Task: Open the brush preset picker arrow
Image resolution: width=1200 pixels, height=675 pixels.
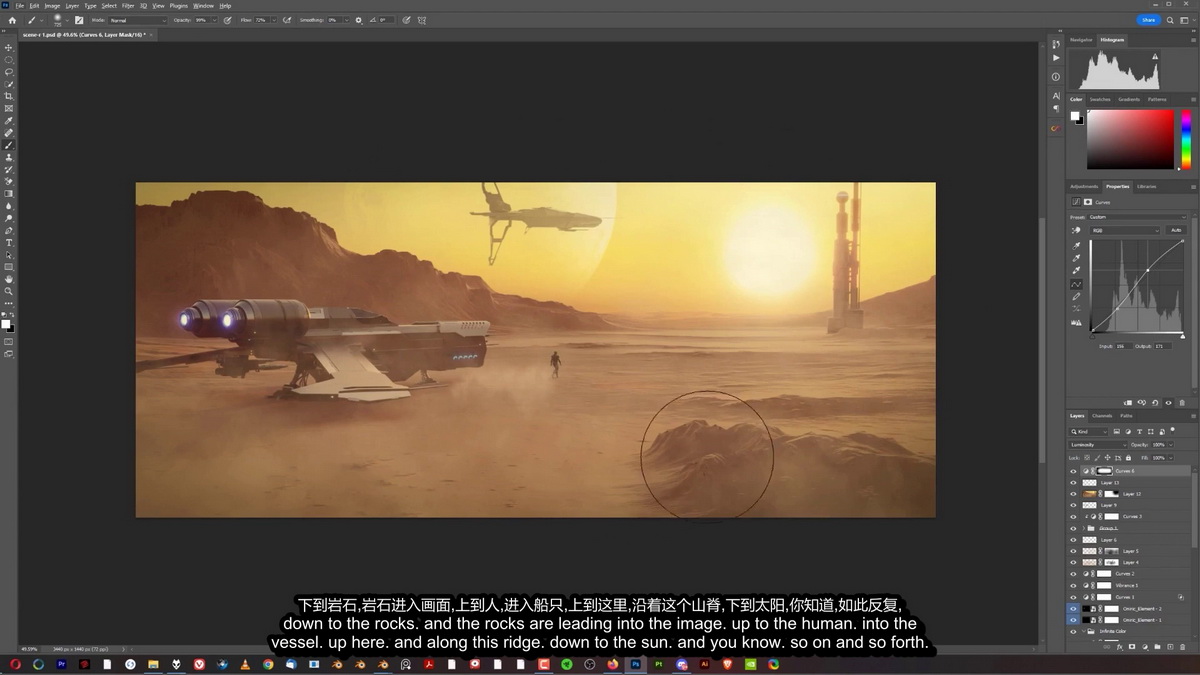Action: [x=66, y=20]
